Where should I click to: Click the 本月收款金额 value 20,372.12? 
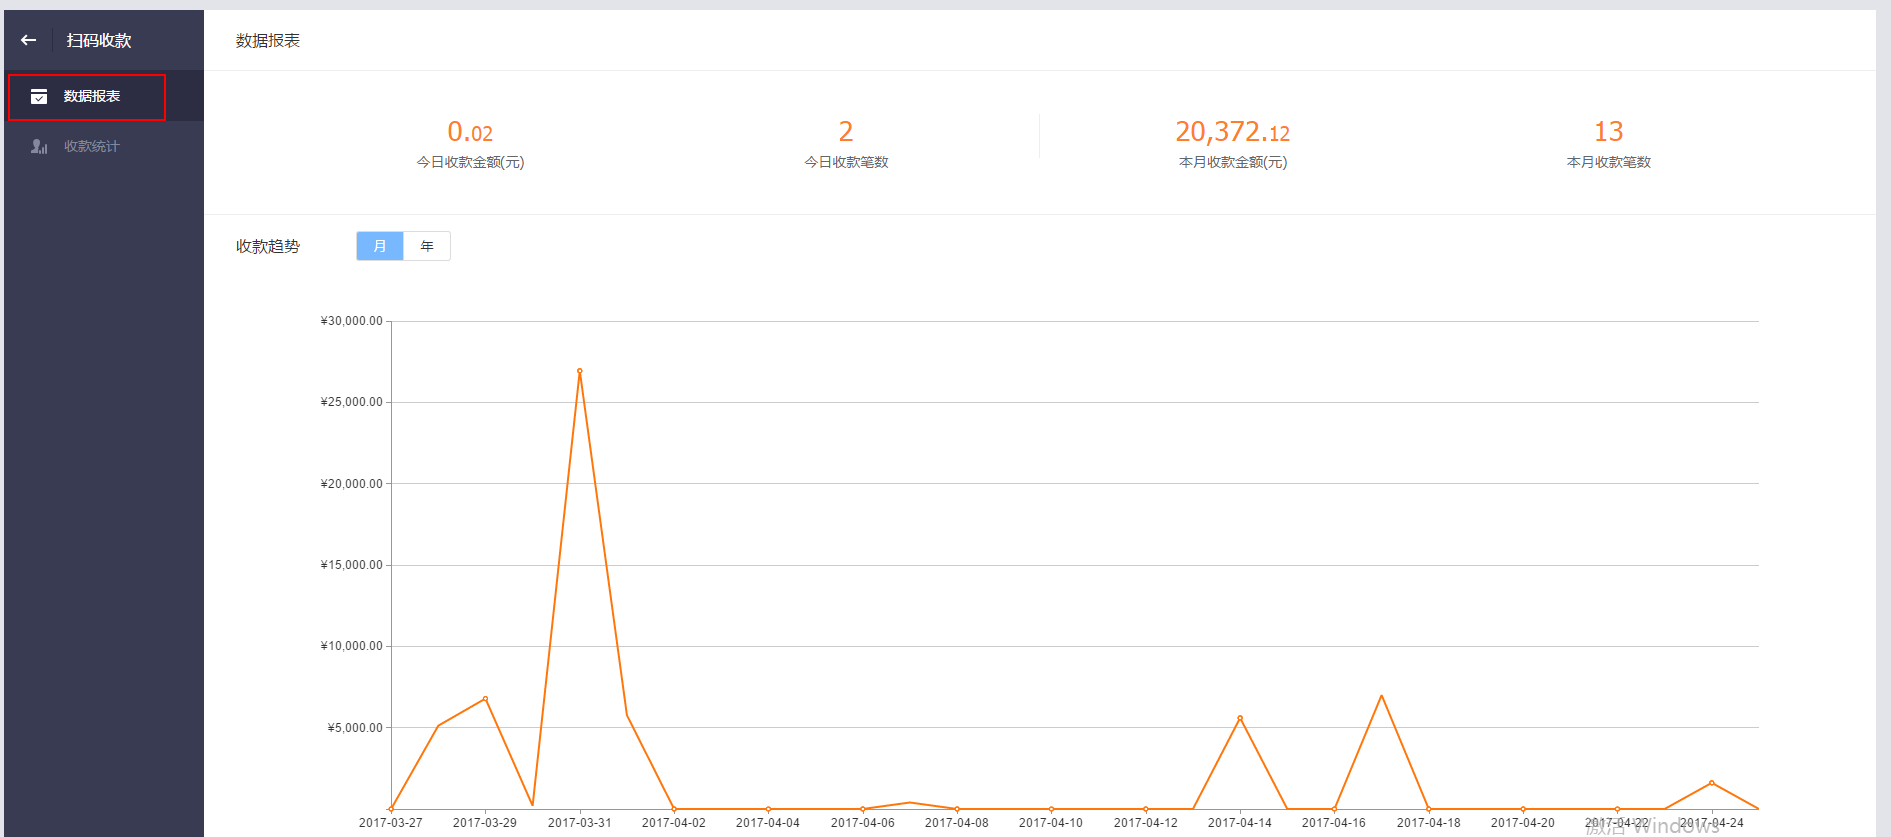(1232, 132)
